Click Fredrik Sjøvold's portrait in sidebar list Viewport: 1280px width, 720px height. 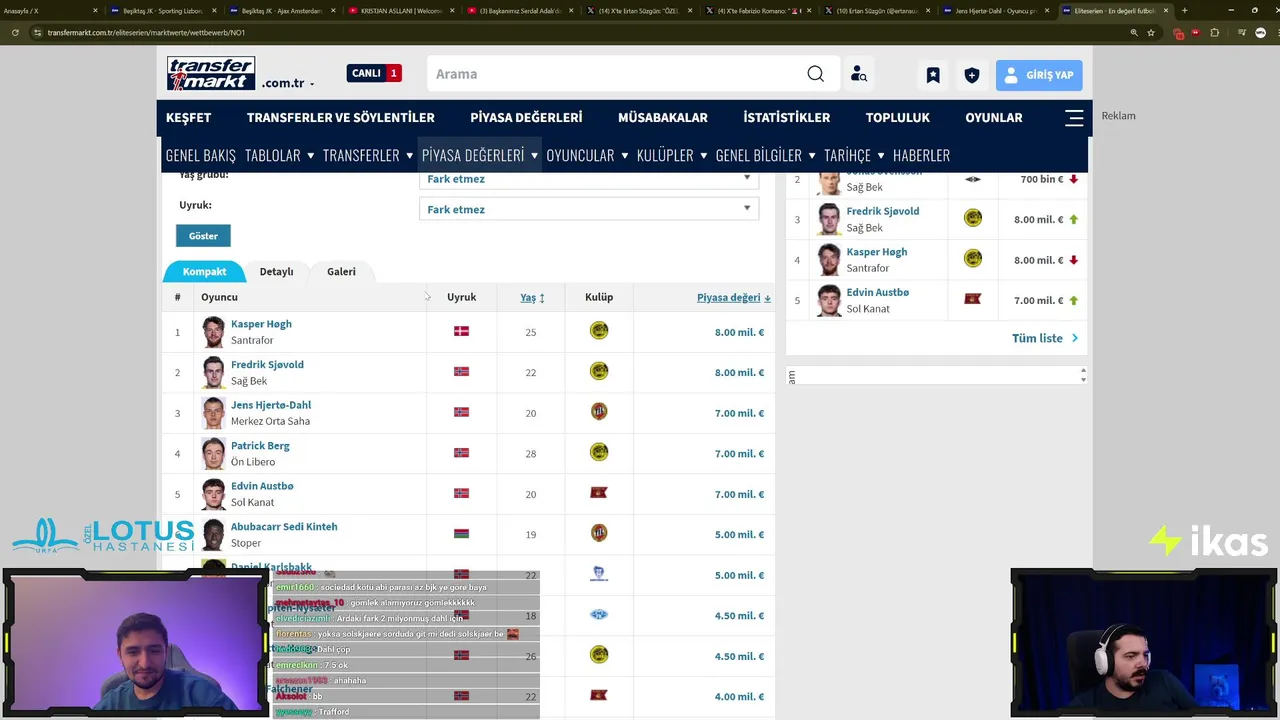828,219
